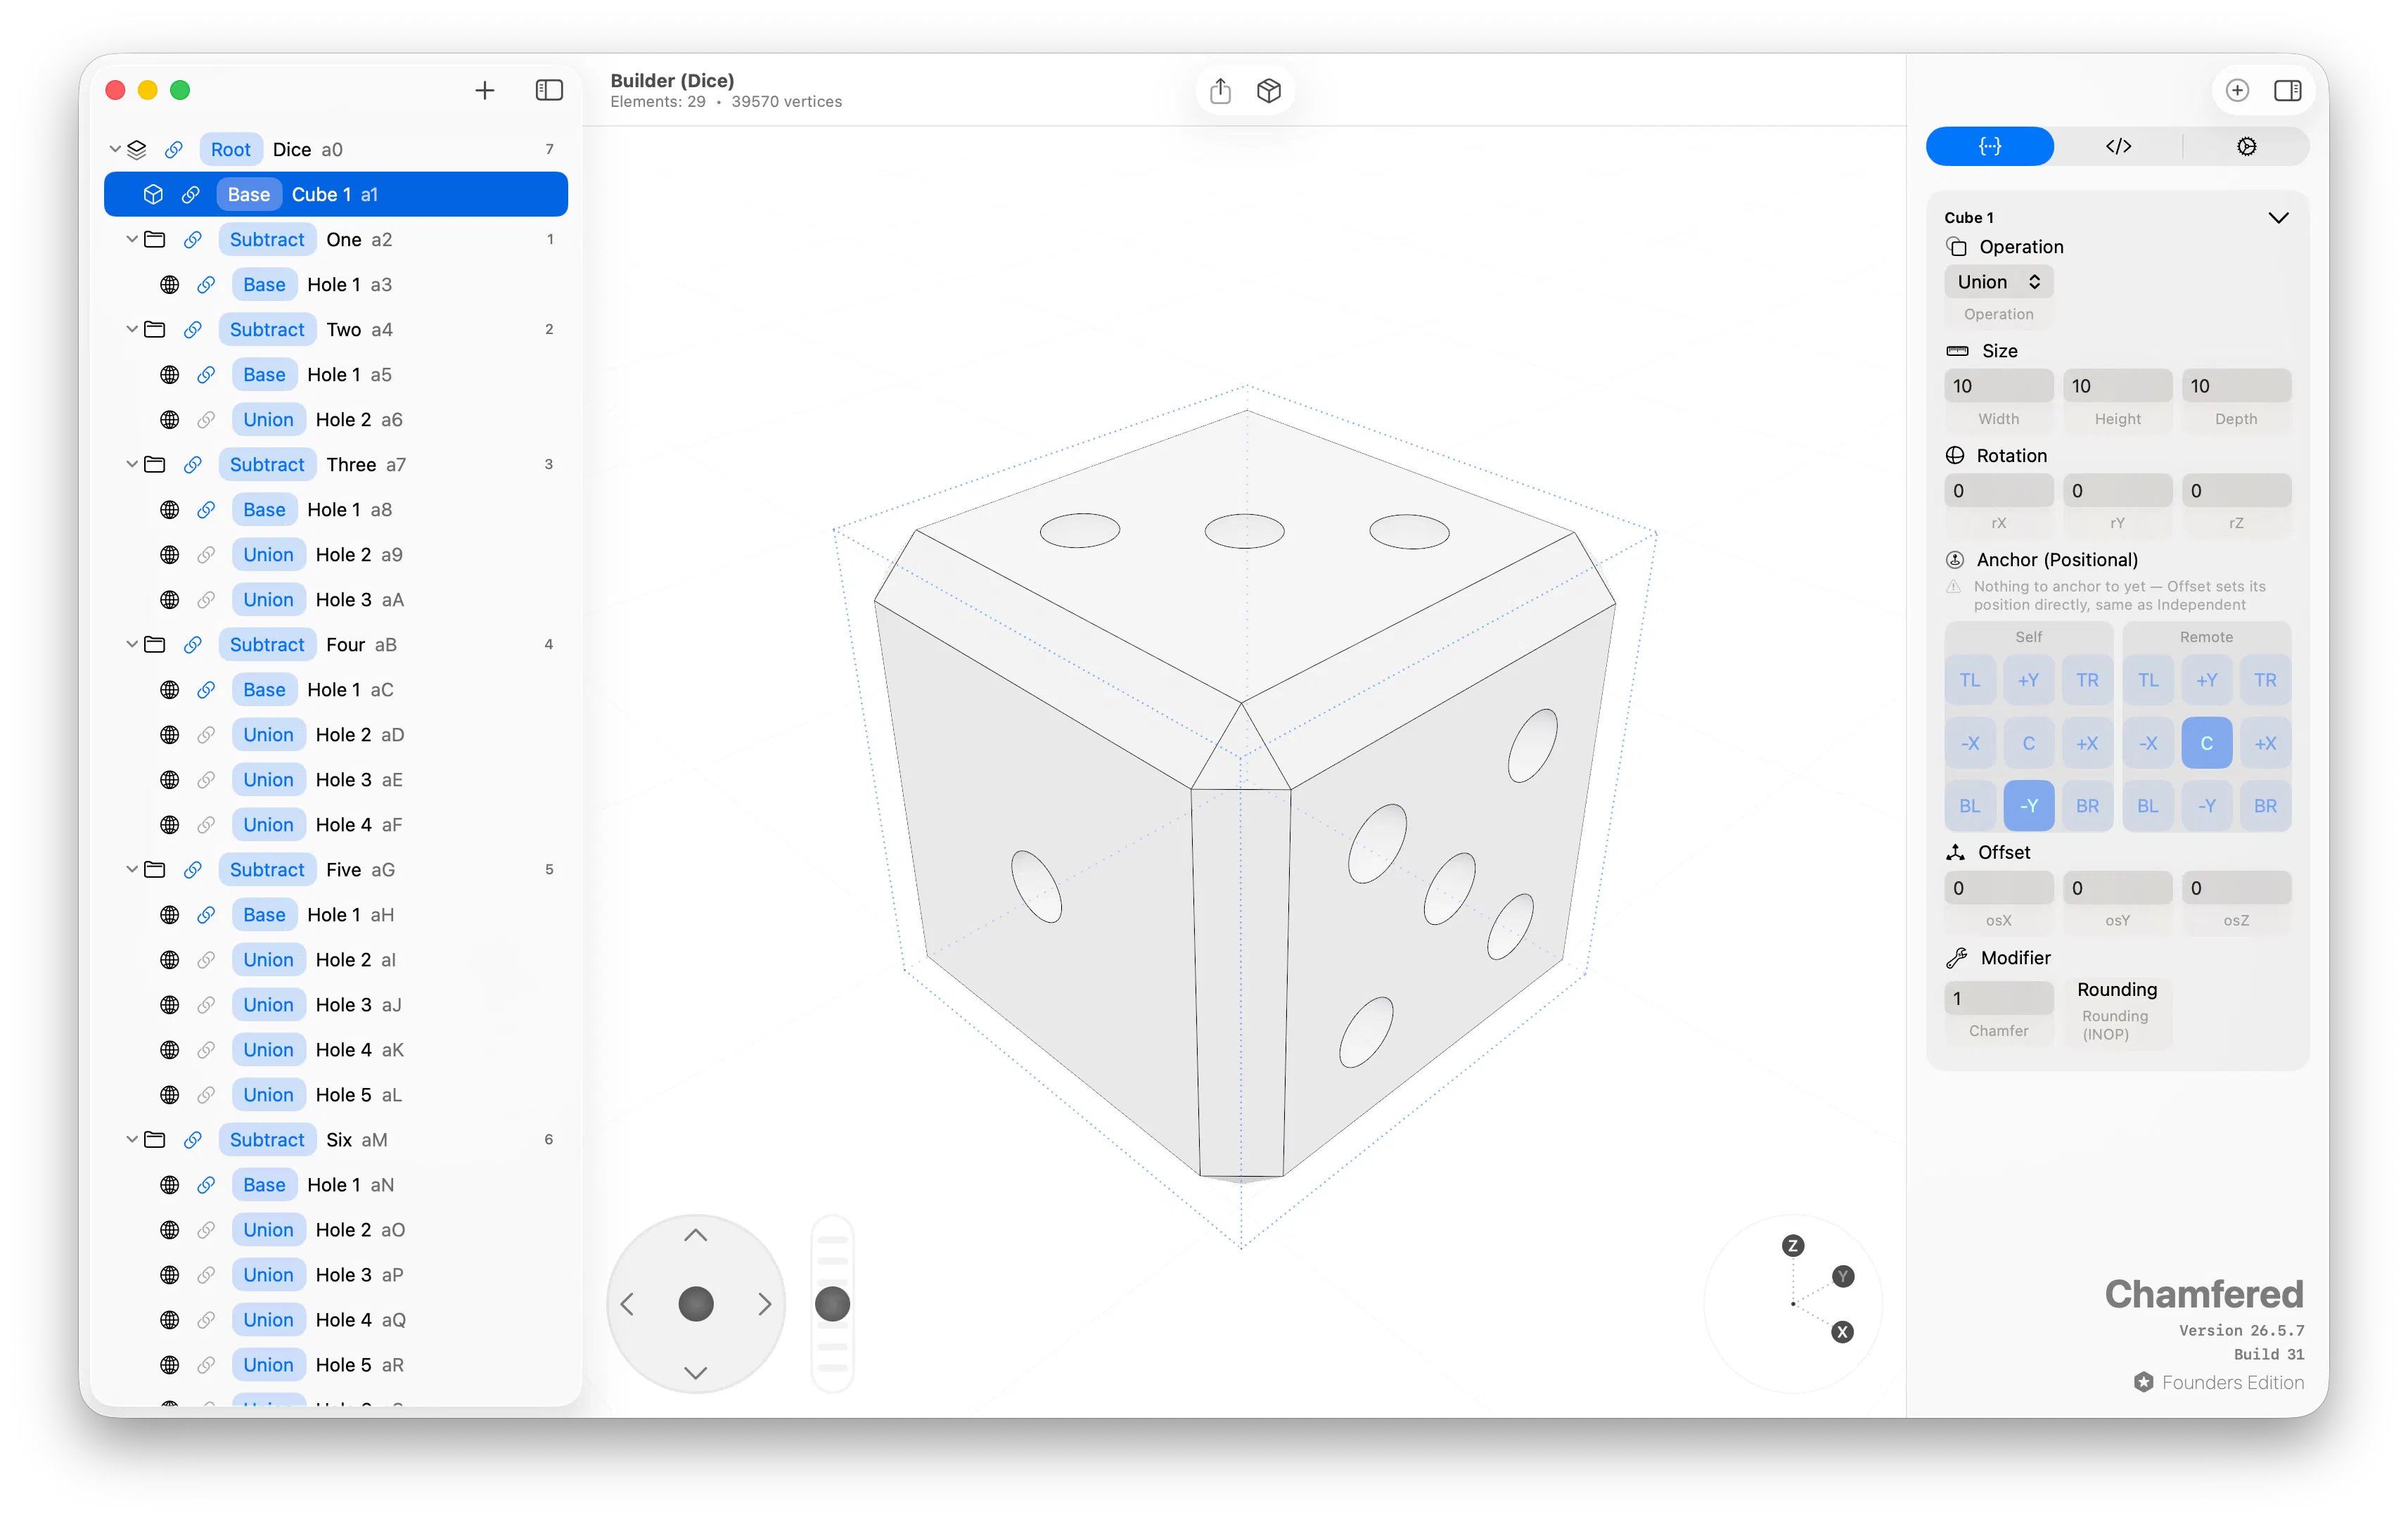Pan view up with navigation pad arrow

point(695,1235)
